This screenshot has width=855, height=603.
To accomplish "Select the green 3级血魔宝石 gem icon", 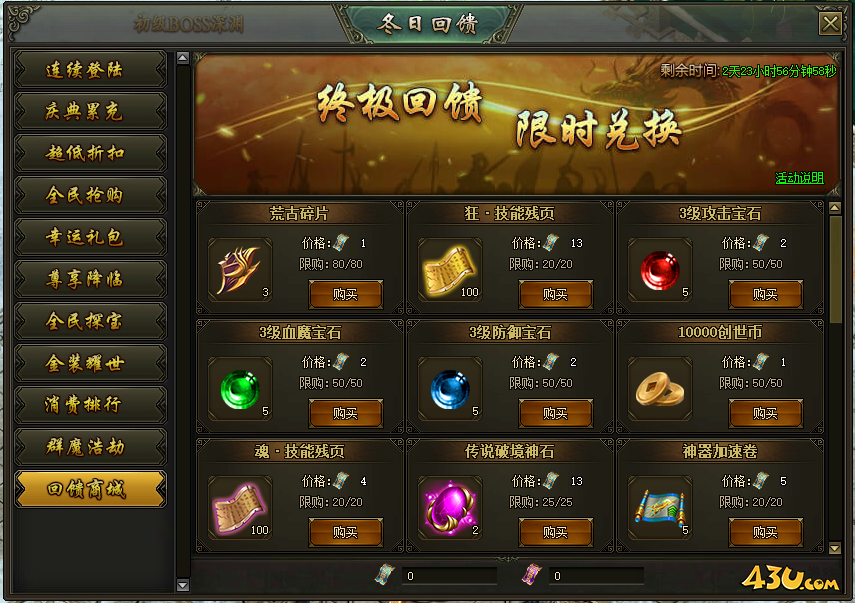I will [x=240, y=389].
